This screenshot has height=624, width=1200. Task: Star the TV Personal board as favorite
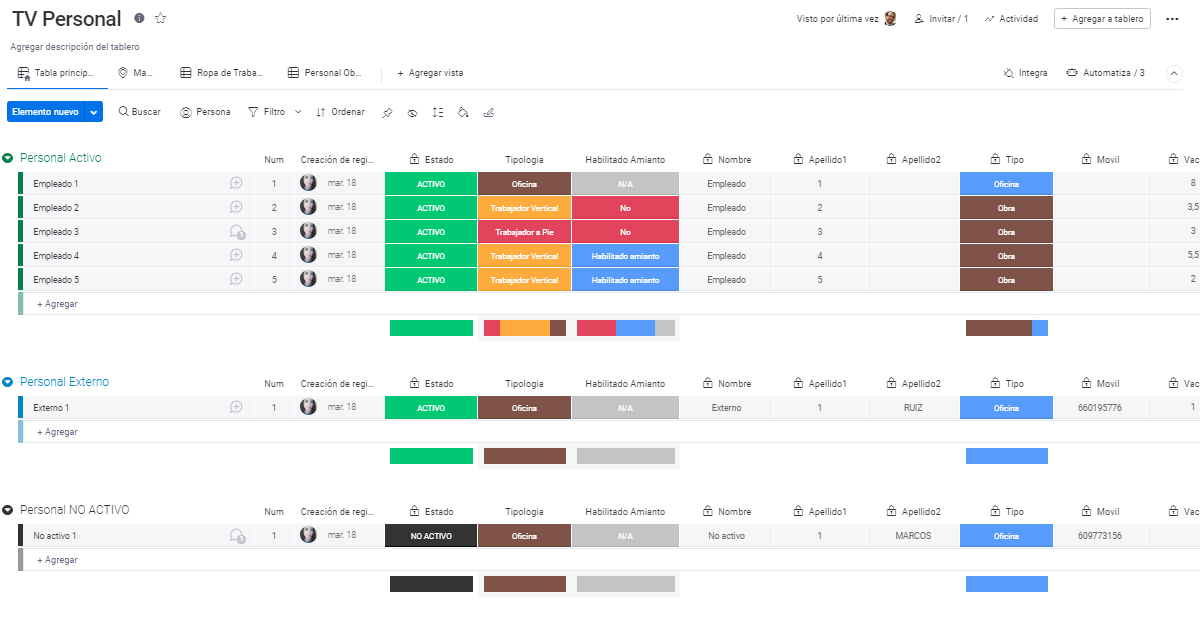(161, 19)
